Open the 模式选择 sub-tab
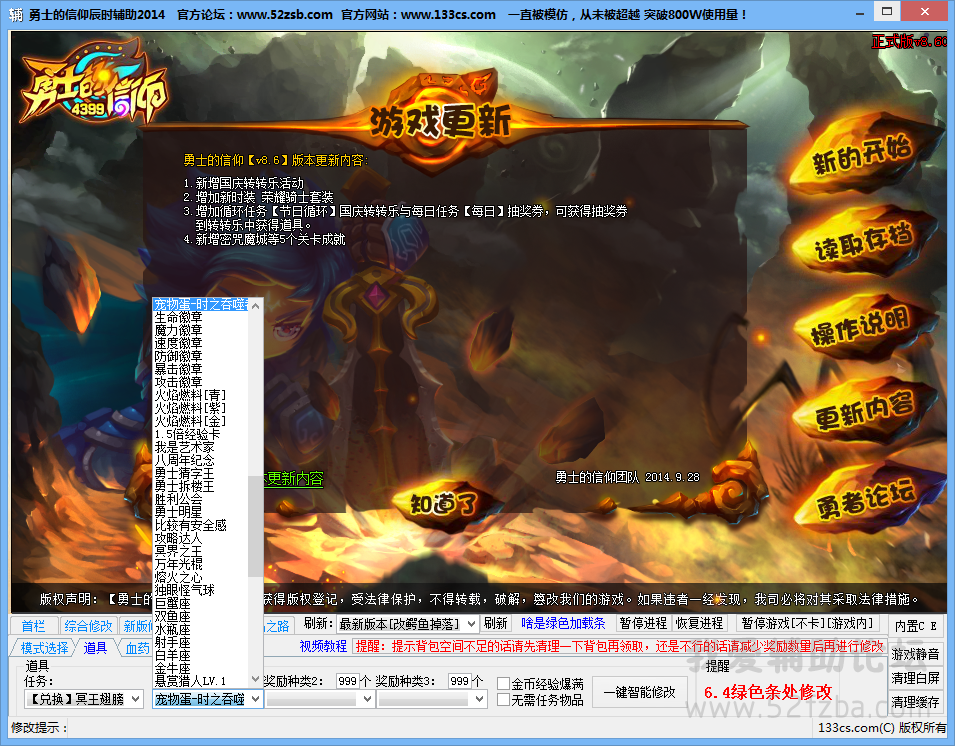This screenshot has width=955, height=746. click(x=43, y=647)
